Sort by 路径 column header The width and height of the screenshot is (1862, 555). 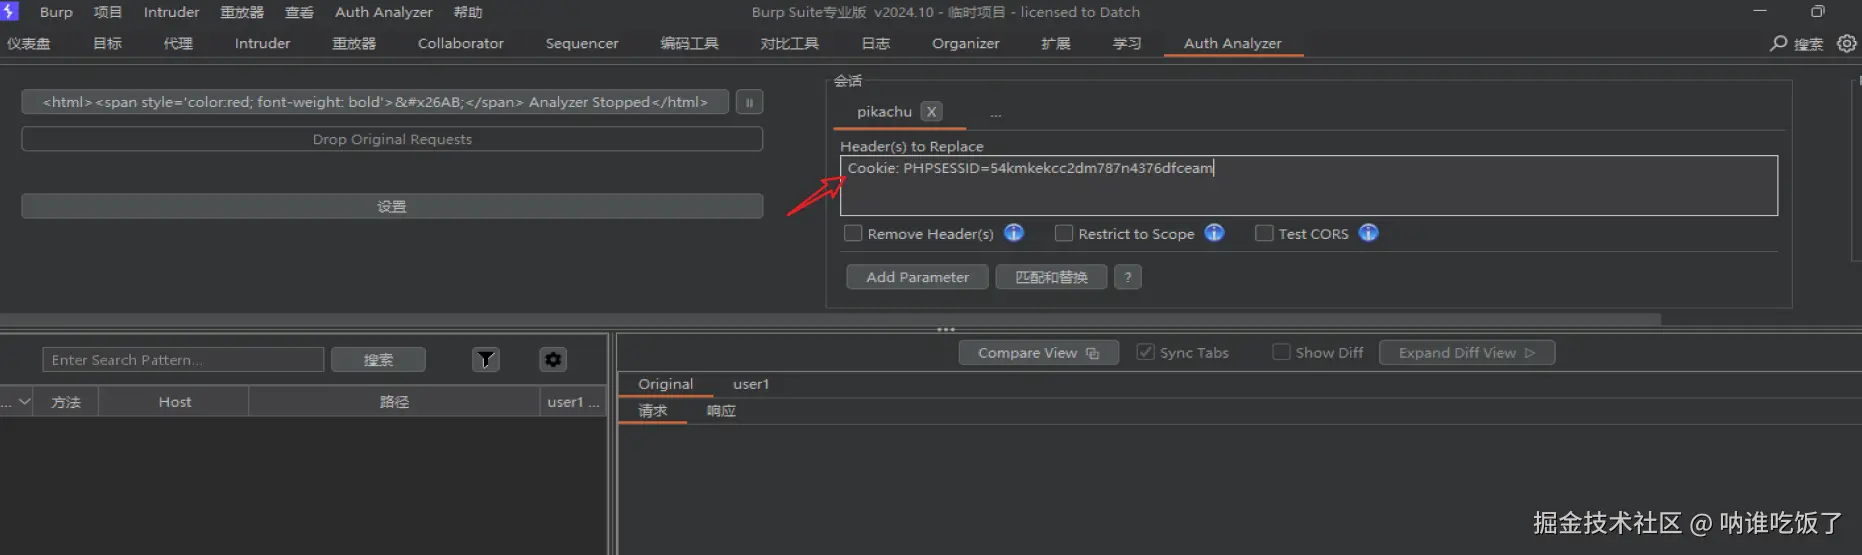394,401
